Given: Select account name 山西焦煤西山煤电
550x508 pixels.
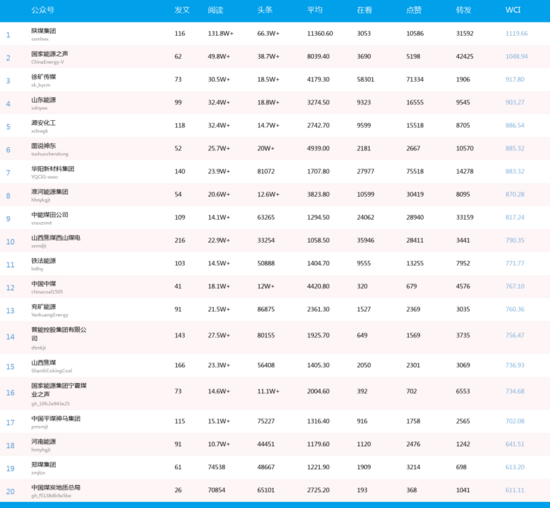Looking at the screenshot, I should 56,238.
